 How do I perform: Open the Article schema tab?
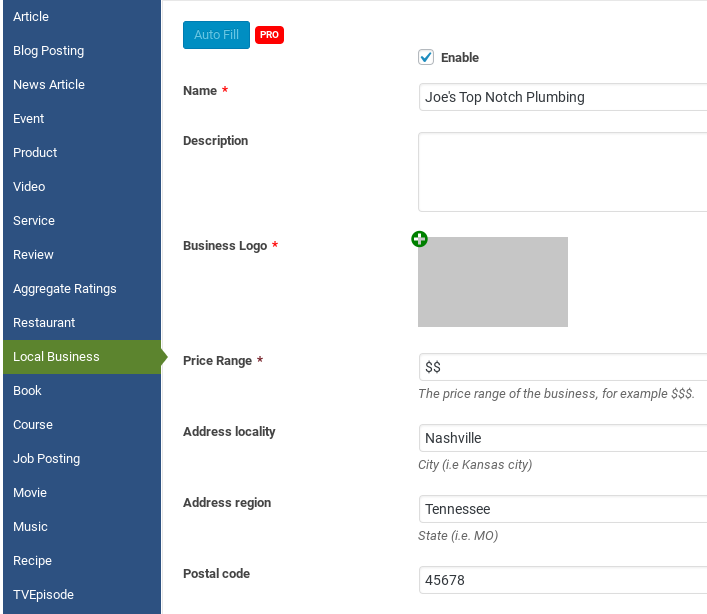pyautogui.click(x=82, y=17)
